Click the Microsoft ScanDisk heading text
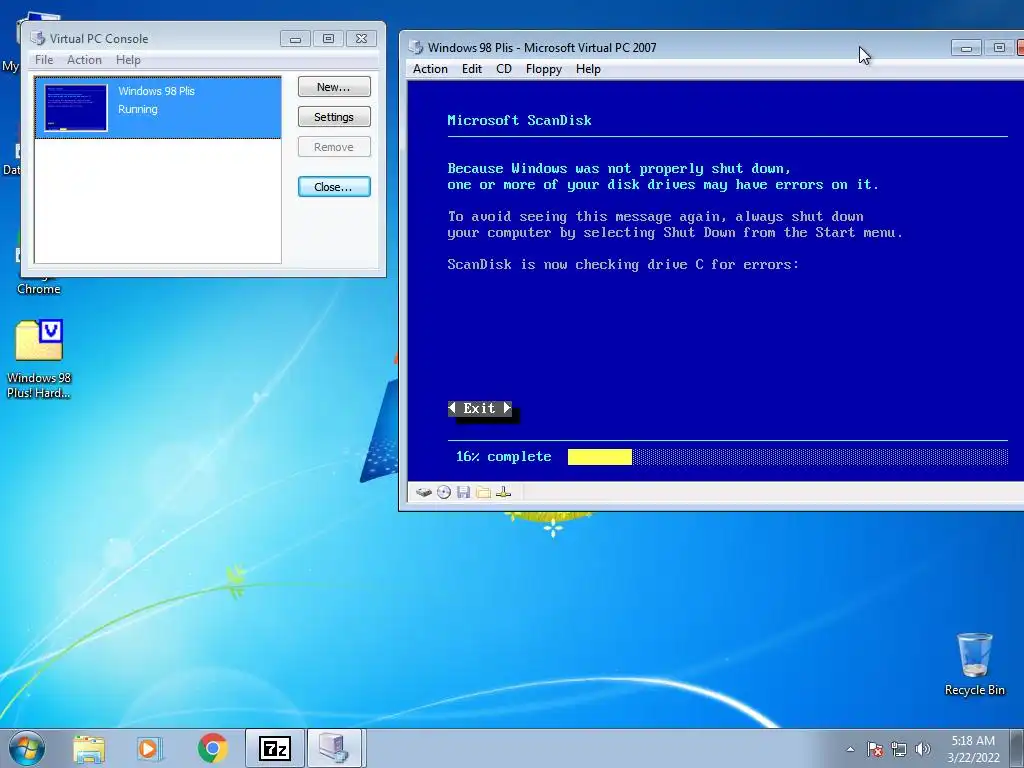Screen dimensions: 1024x768 (x=520, y=120)
